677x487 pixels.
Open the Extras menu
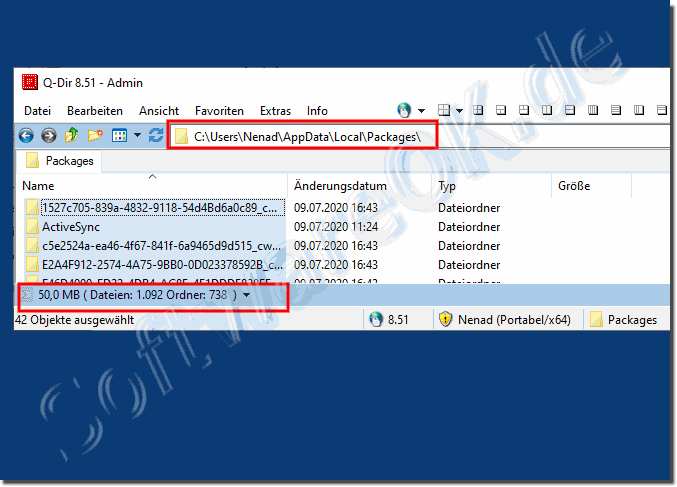click(x=275, y=111)
